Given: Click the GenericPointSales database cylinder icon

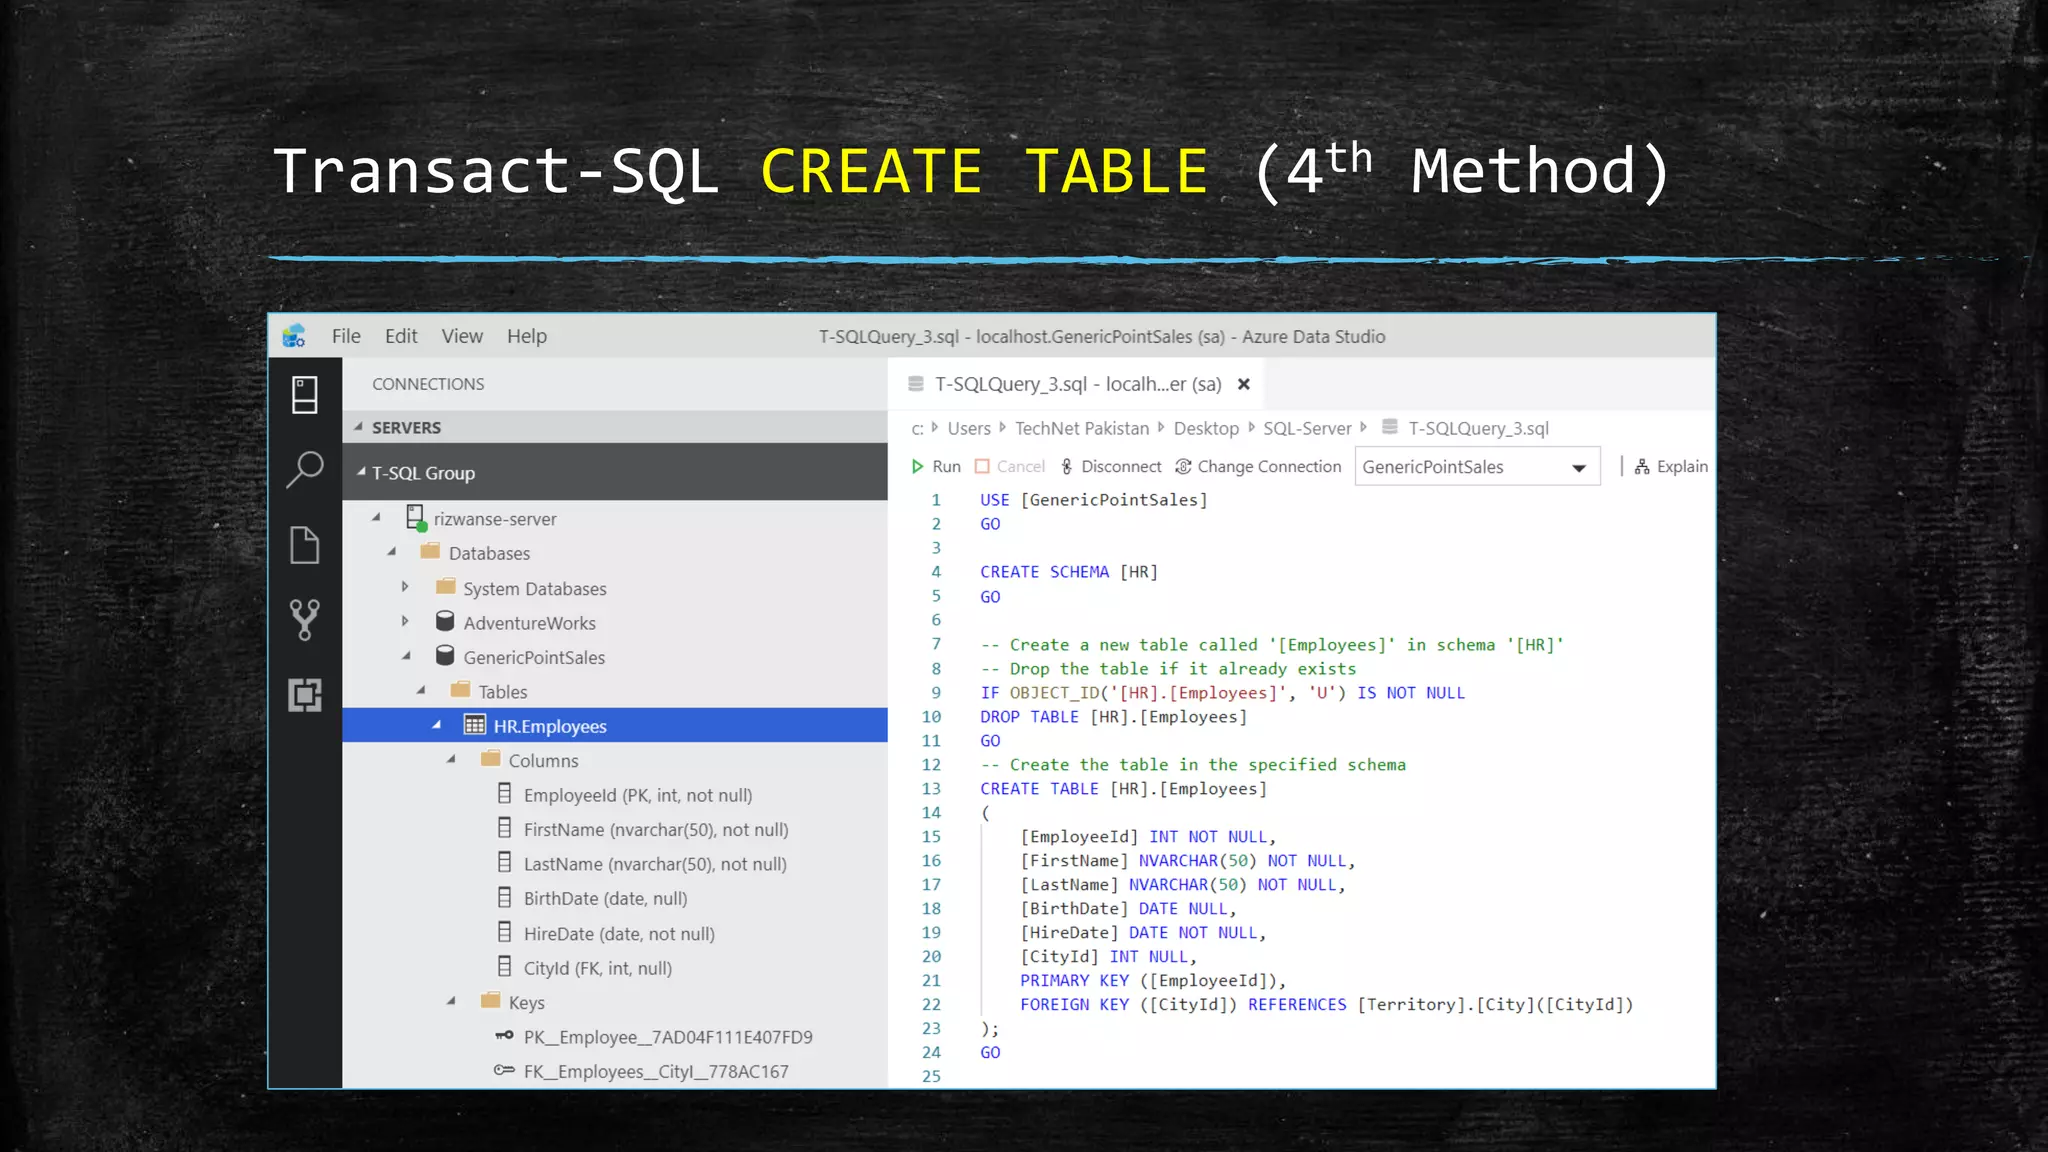Looking at the screenshot, I should (445, 656).
